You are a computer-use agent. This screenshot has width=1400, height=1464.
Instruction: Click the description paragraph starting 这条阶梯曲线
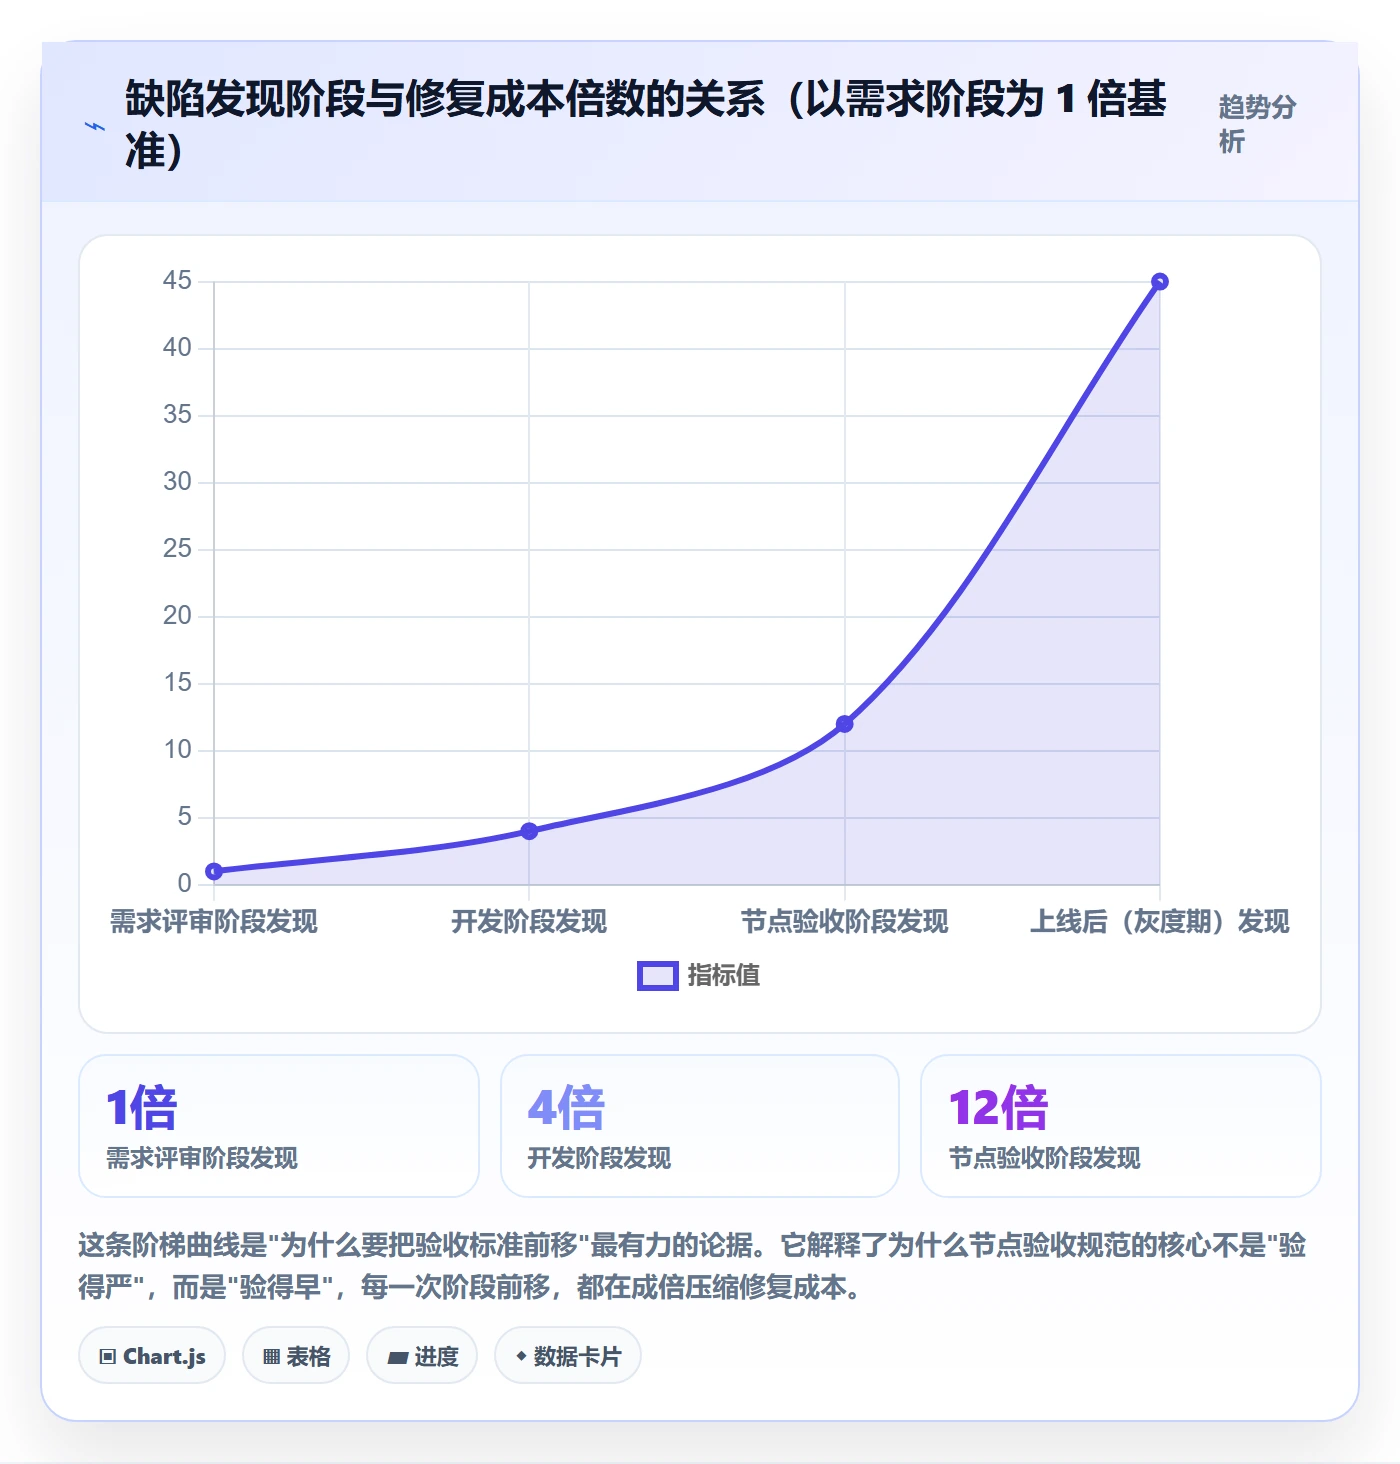pyautogui.click(x=692, y=1266)
